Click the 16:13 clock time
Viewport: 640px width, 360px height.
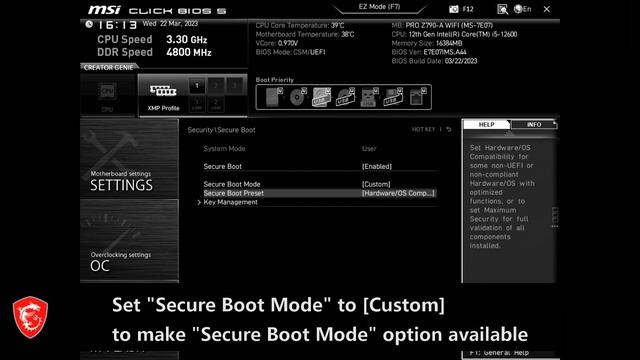pos(118,25)
